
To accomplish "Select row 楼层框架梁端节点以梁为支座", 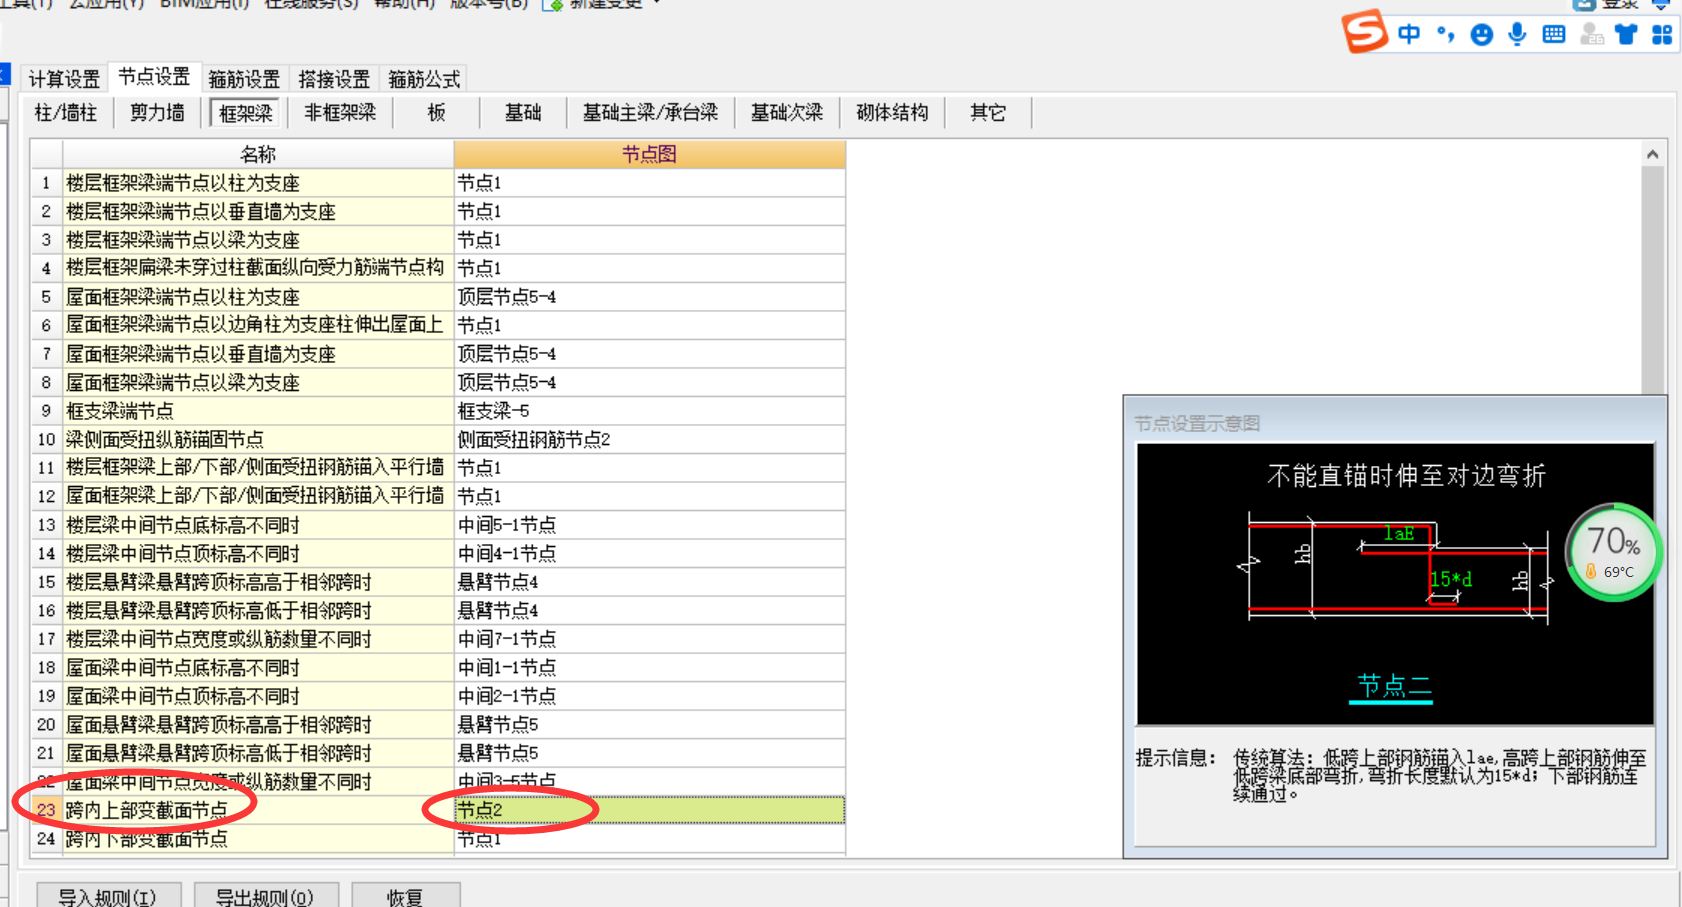I will pyautogui.click(x=258, y=240).
